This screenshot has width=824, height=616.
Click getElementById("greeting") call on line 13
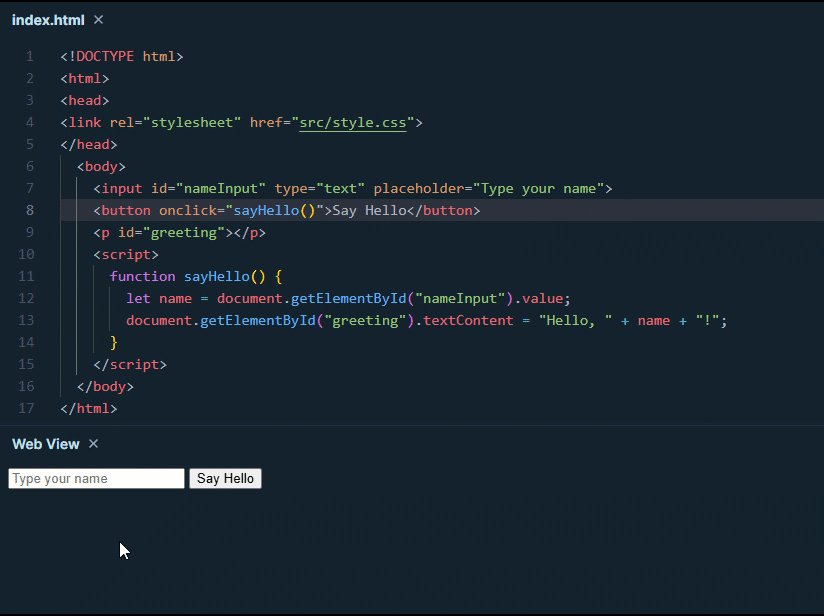point(307,321)
